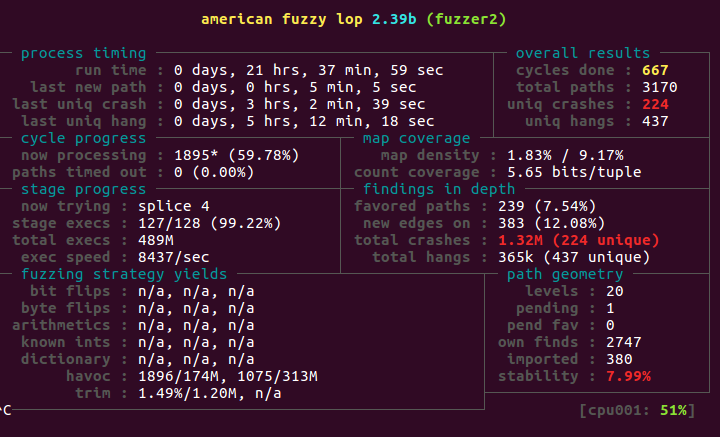Click the imported value 380

pyautogui.click(x=619, y=359)
